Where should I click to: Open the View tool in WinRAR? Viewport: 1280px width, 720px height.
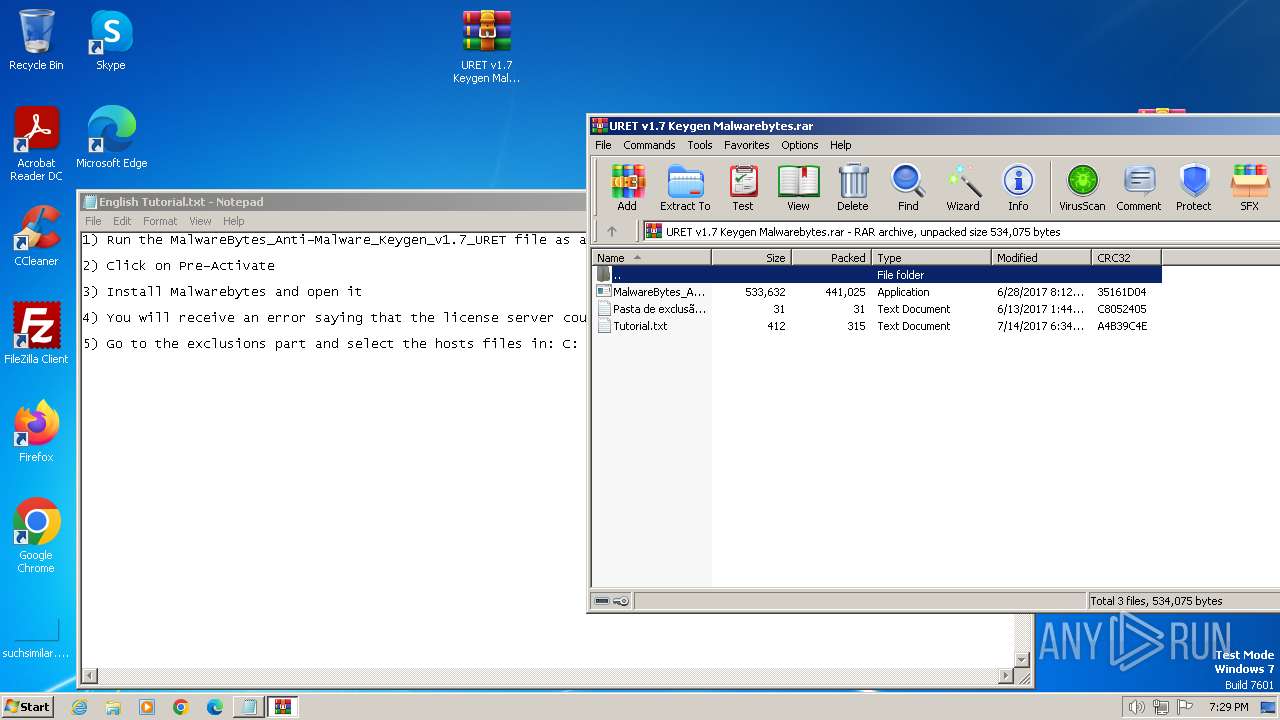(x=798, y=187)
